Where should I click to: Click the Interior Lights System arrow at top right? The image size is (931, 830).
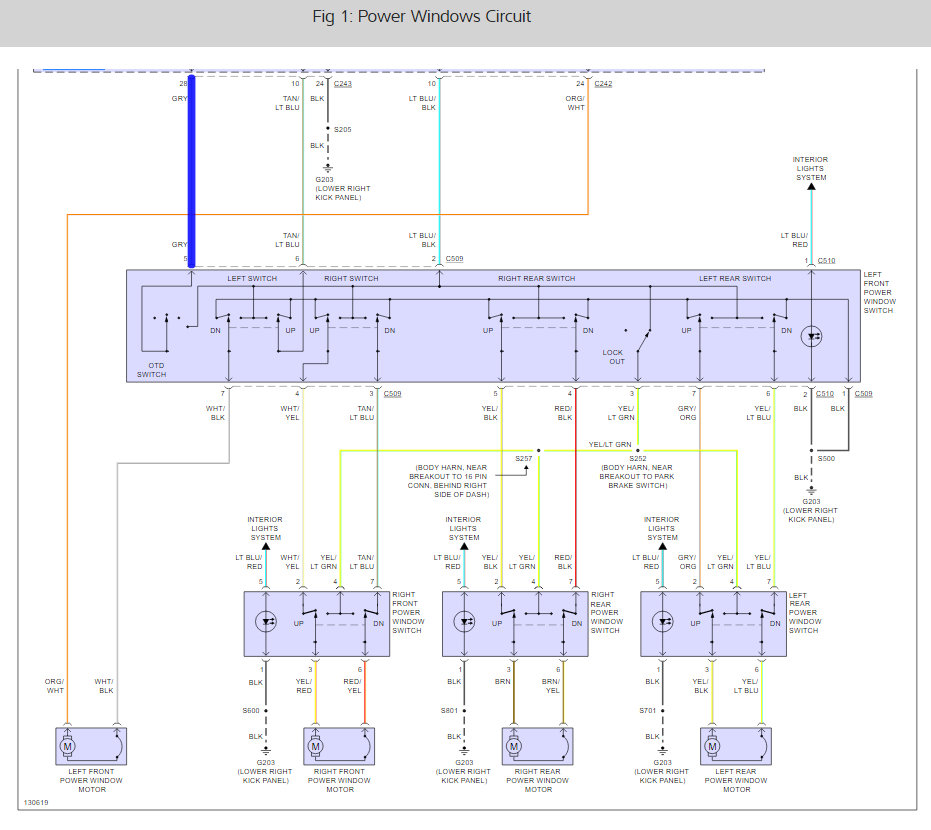812,186
